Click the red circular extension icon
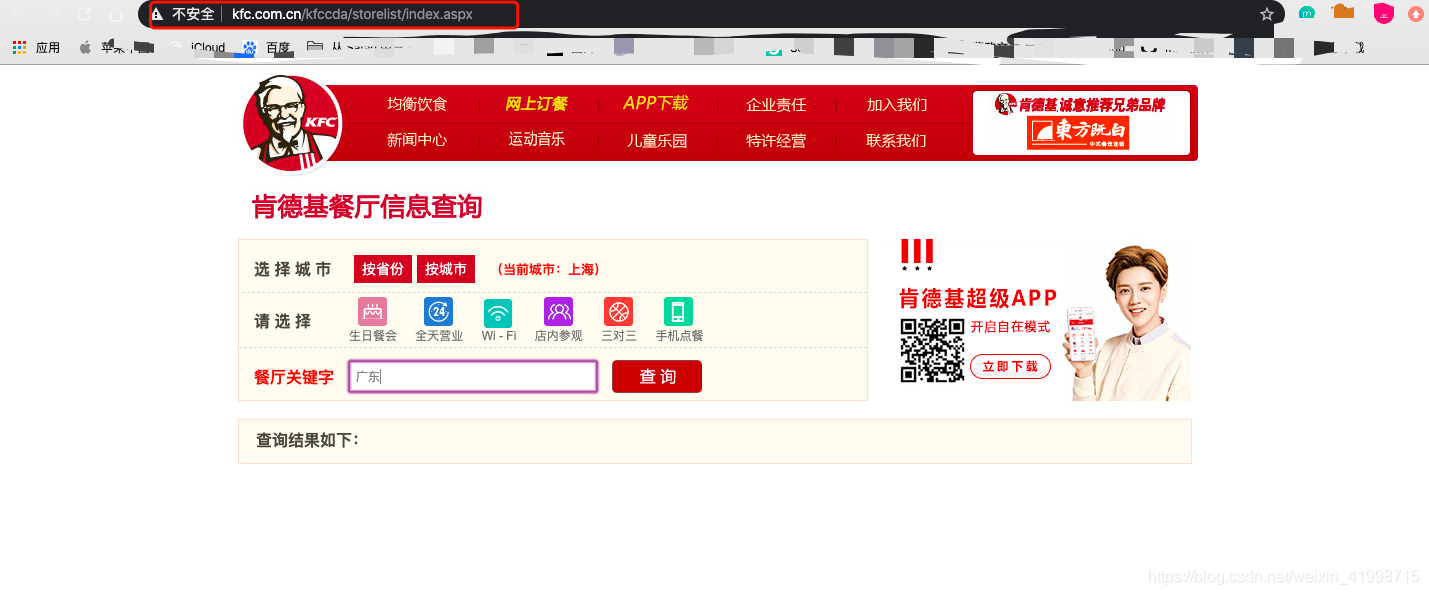1429x595 pixels. click(1416, 14)
